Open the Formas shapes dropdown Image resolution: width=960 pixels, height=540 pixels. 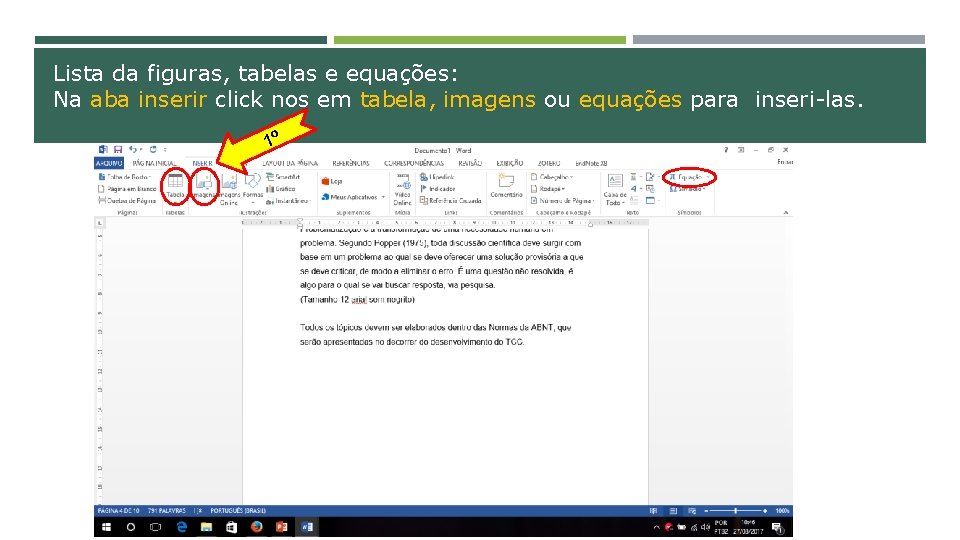tap(253, 190)
